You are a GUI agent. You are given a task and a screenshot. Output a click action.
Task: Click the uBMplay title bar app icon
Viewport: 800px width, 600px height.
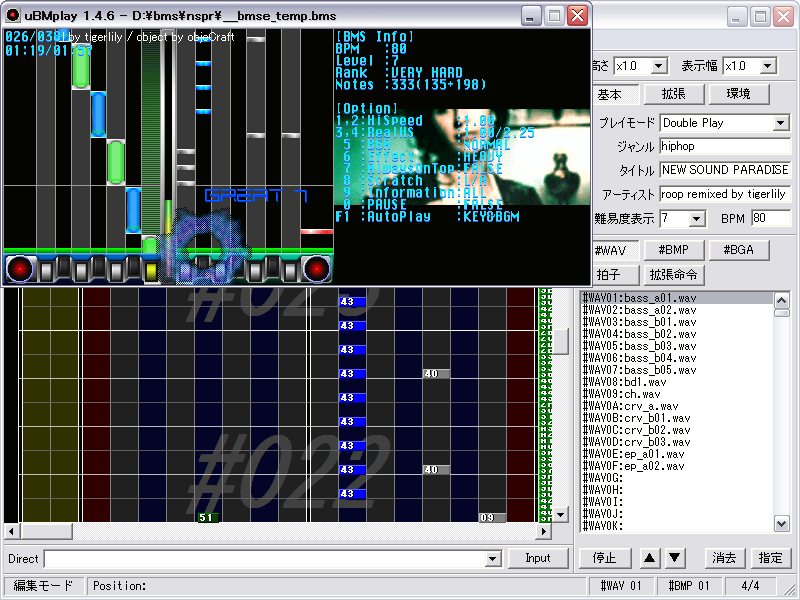[x=13, y=16]
